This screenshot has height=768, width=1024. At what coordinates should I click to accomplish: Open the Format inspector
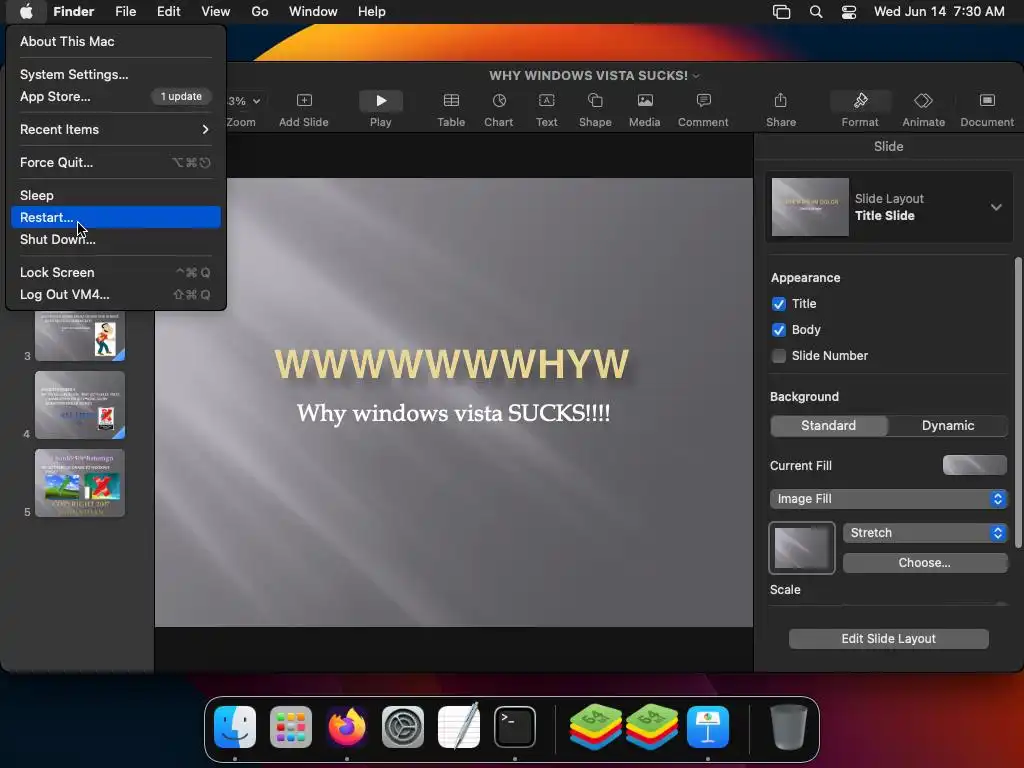click(x=860, y=101)
